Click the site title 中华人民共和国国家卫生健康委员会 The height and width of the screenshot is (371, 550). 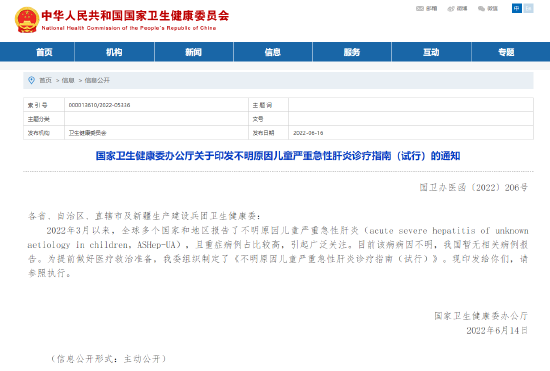click(x=135, y=15)
